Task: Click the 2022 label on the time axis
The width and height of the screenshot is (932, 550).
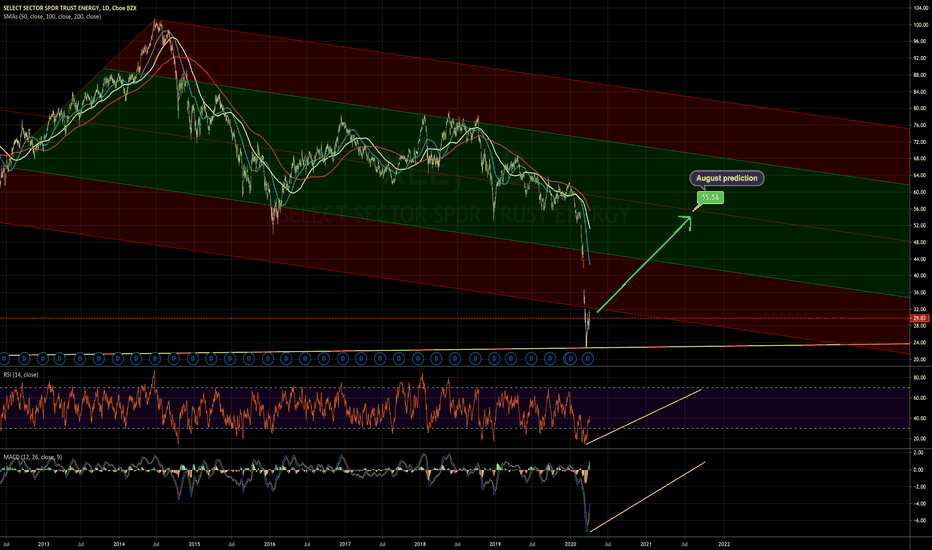Action: click(x=724, y=543)
